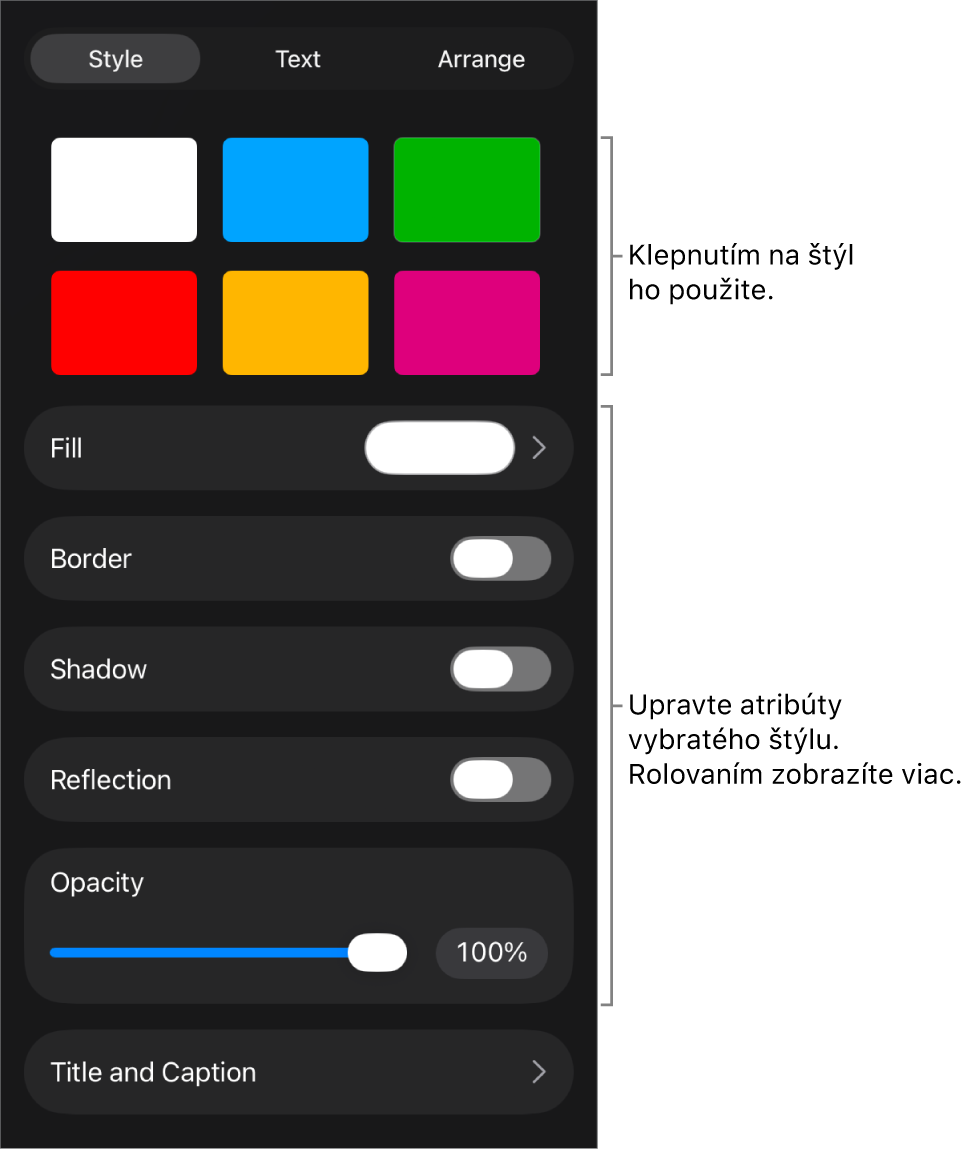Apply the red style preset
The height and width of the screenshot is (1151, 969).
tap(124, 323)
